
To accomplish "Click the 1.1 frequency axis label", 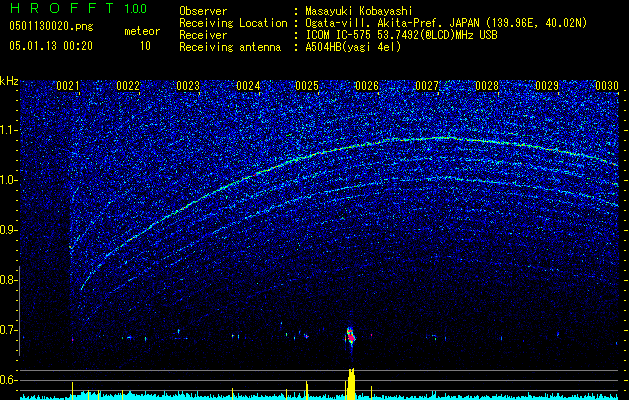I will point(9,130).
